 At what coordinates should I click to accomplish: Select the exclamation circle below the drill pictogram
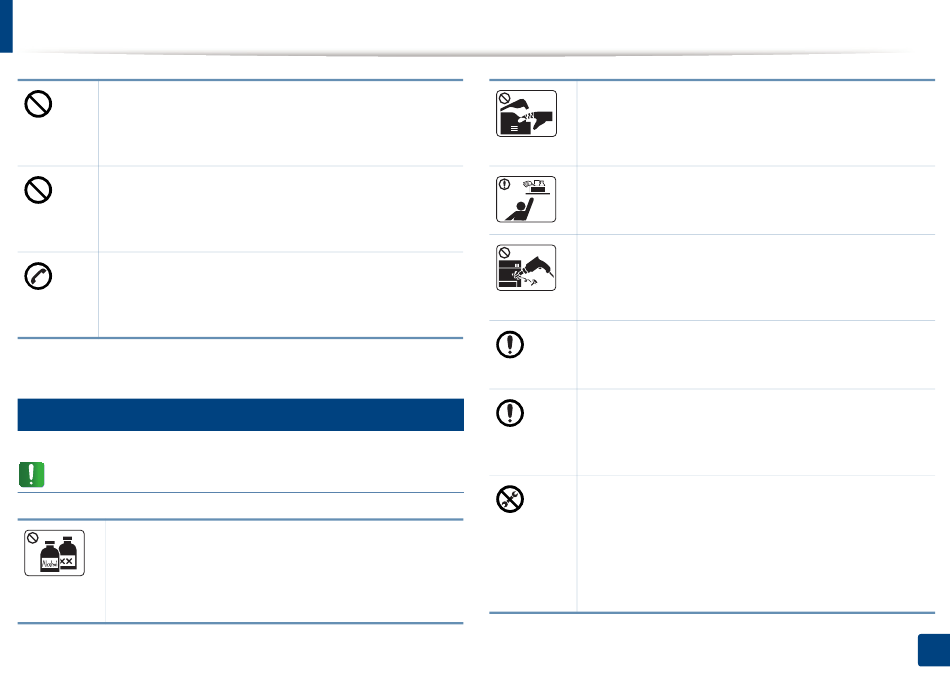[510, 345]
